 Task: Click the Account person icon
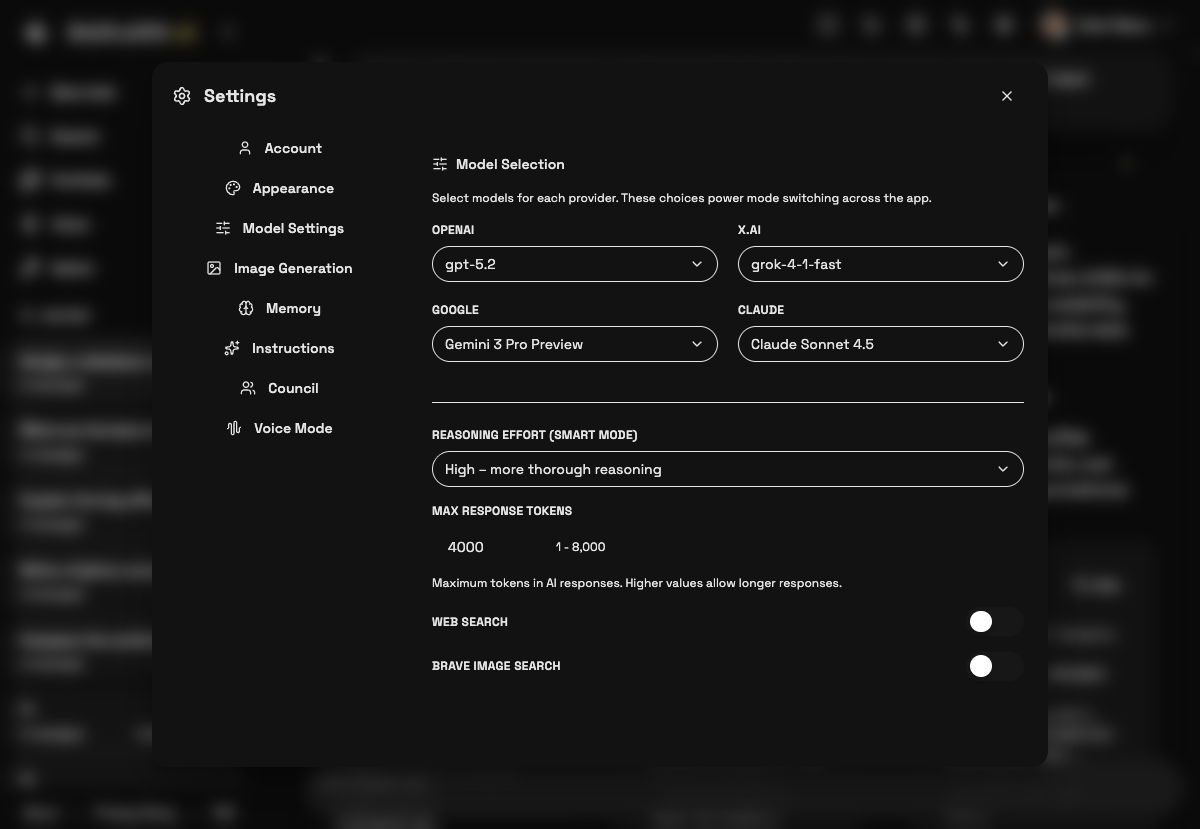[x=245, y=148]
